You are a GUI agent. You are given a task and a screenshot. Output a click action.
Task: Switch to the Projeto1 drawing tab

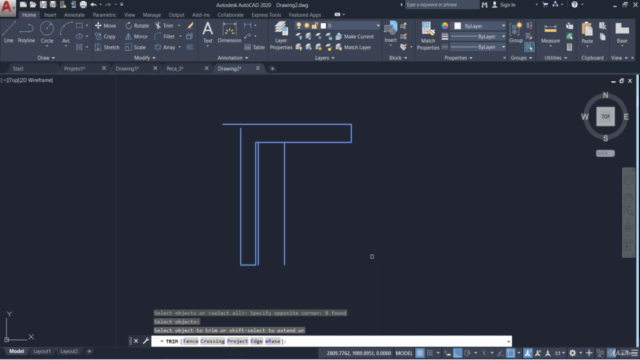74,69
